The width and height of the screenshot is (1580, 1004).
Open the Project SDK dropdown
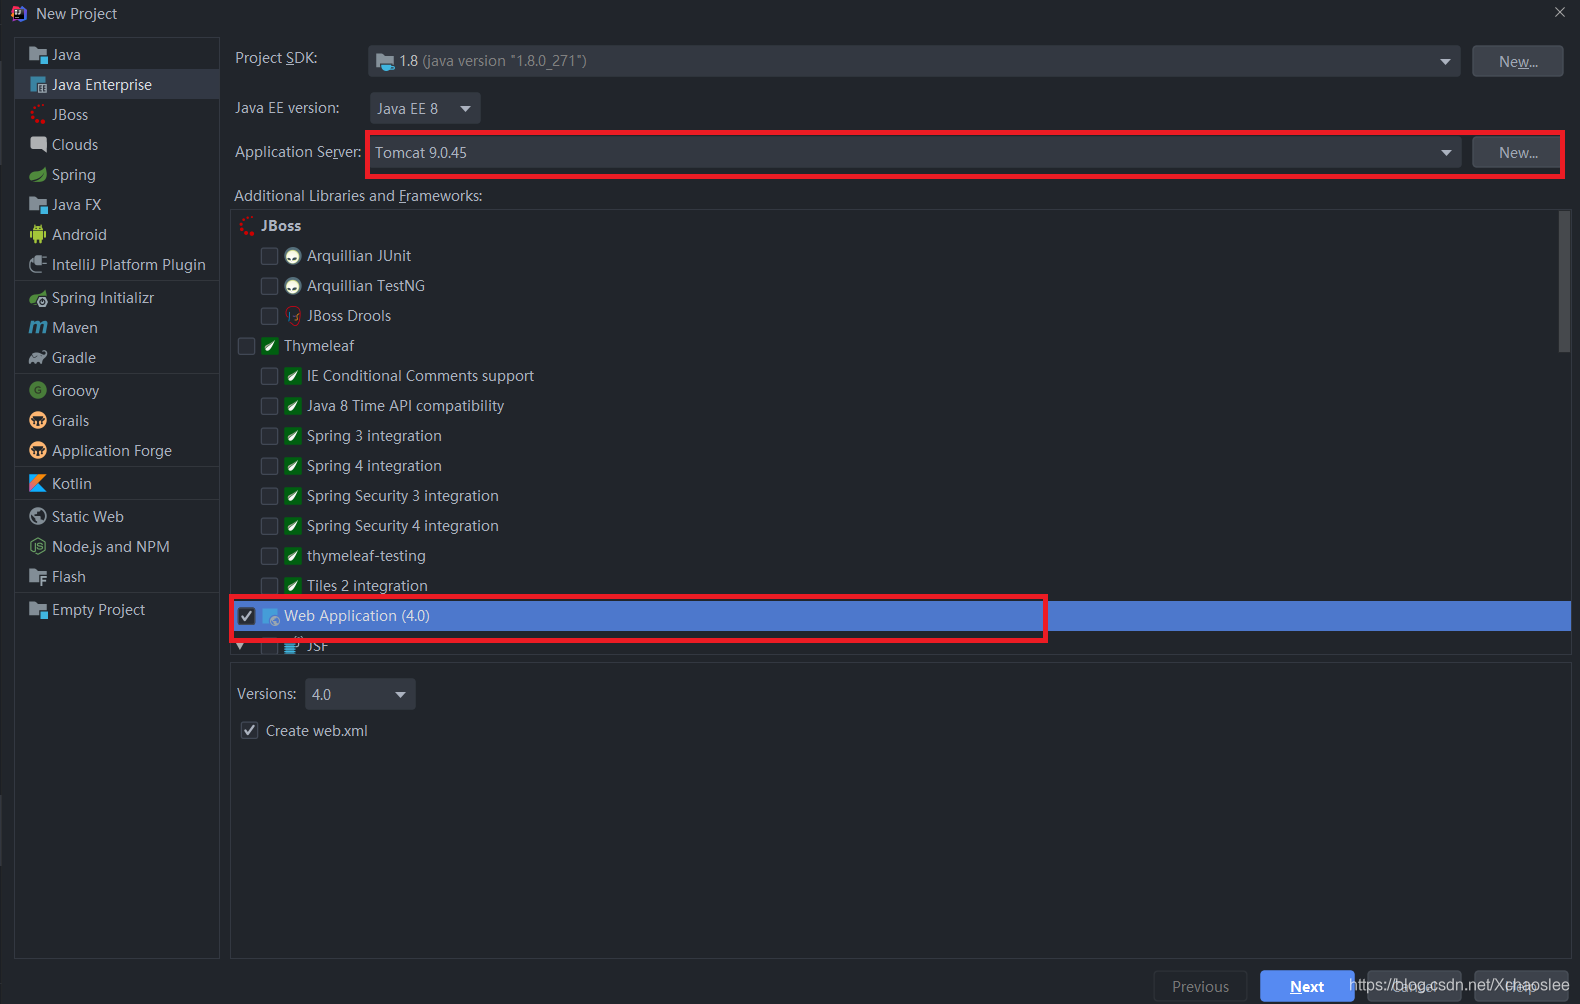tap(914, 61)
